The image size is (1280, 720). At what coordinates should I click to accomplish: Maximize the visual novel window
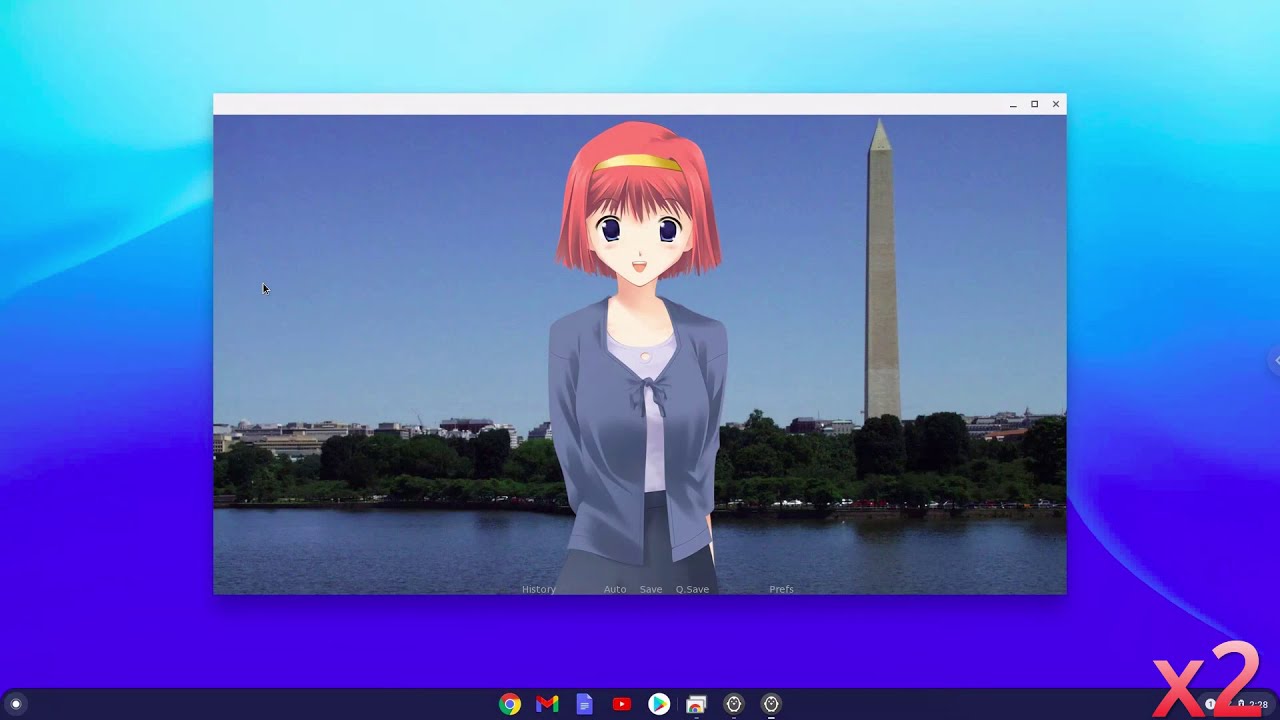click(1034, 104)
